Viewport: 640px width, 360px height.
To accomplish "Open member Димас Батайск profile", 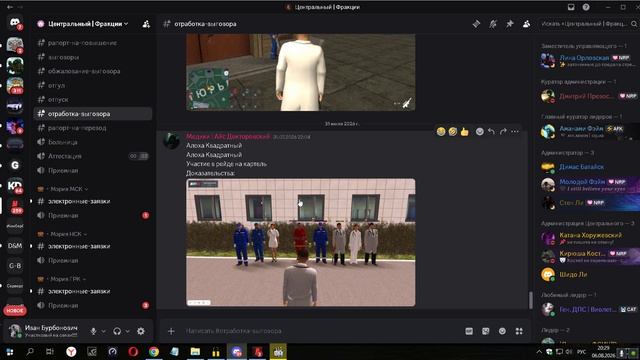I will tap(588, 167).
